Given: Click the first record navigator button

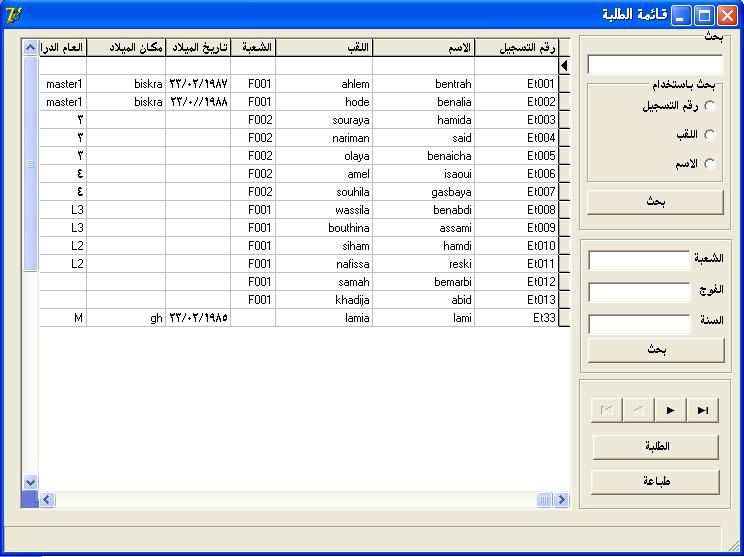Looking at the screenshot, I should point(606,410).
